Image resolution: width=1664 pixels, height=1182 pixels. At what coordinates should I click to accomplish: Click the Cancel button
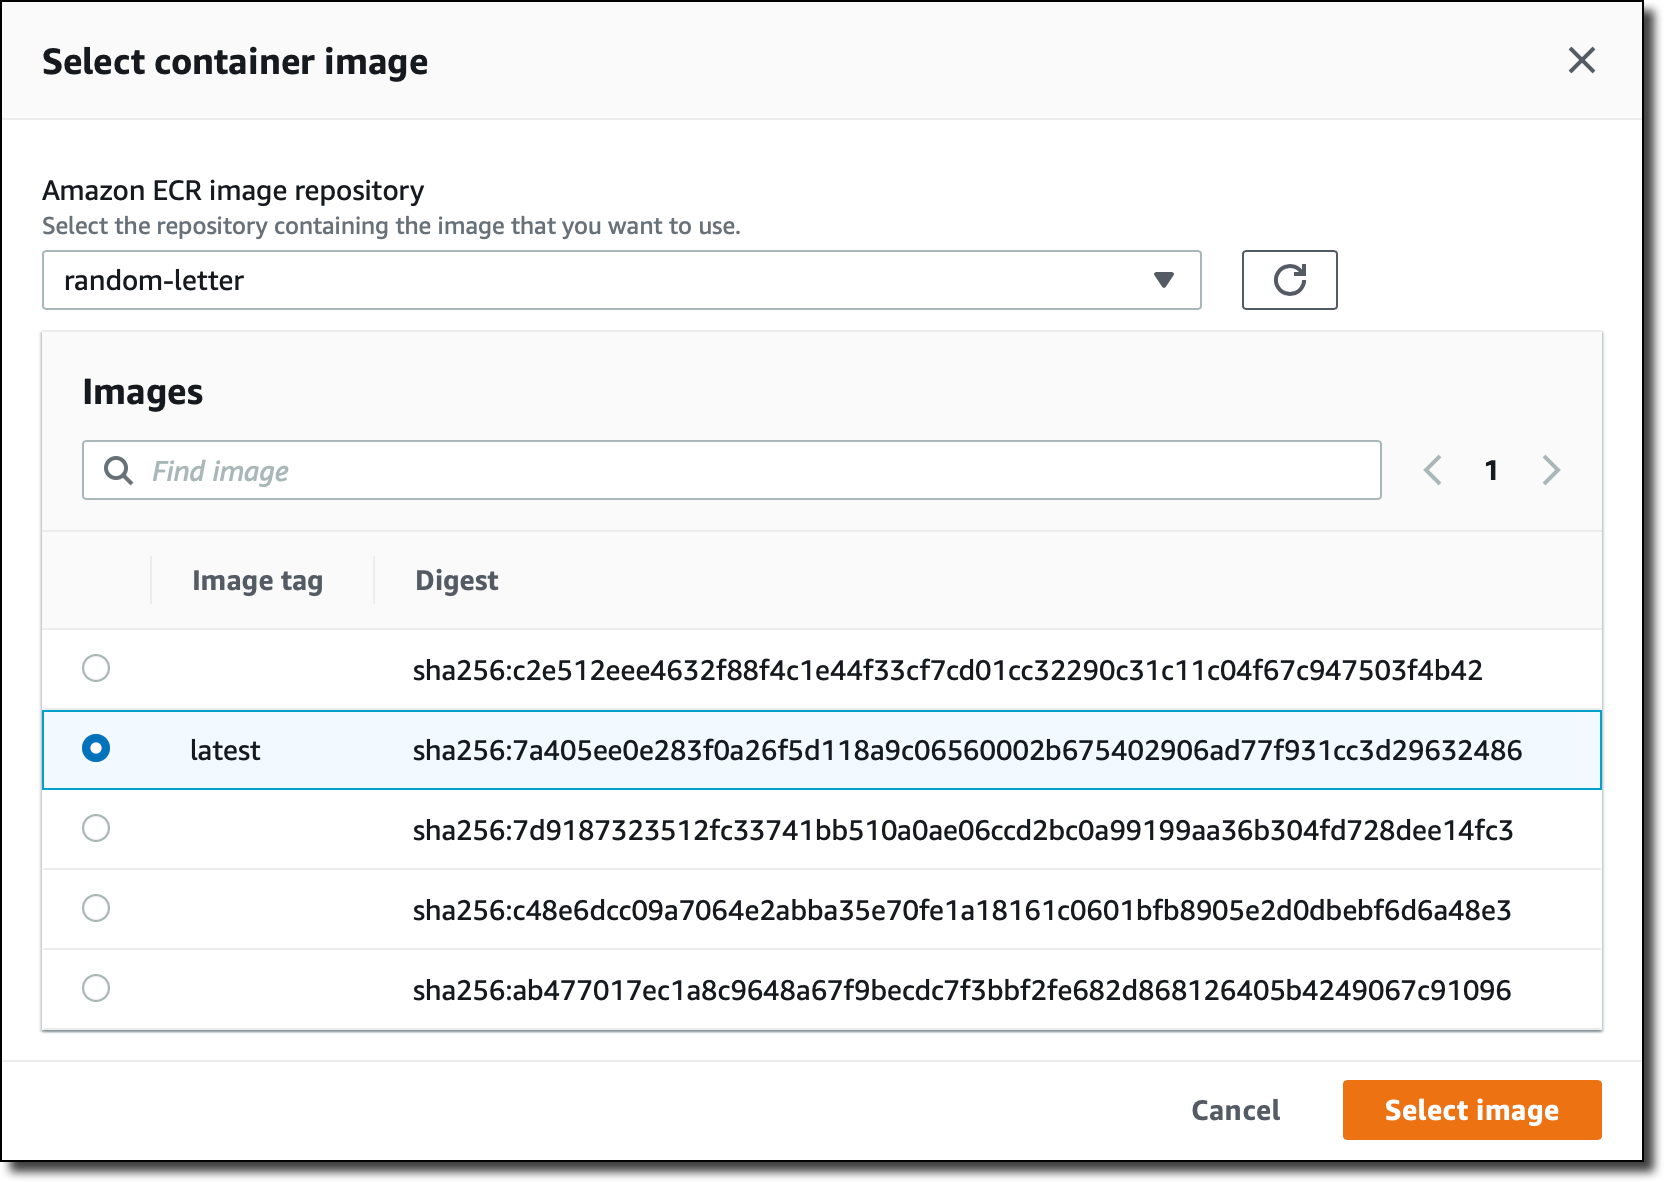1235,1110
